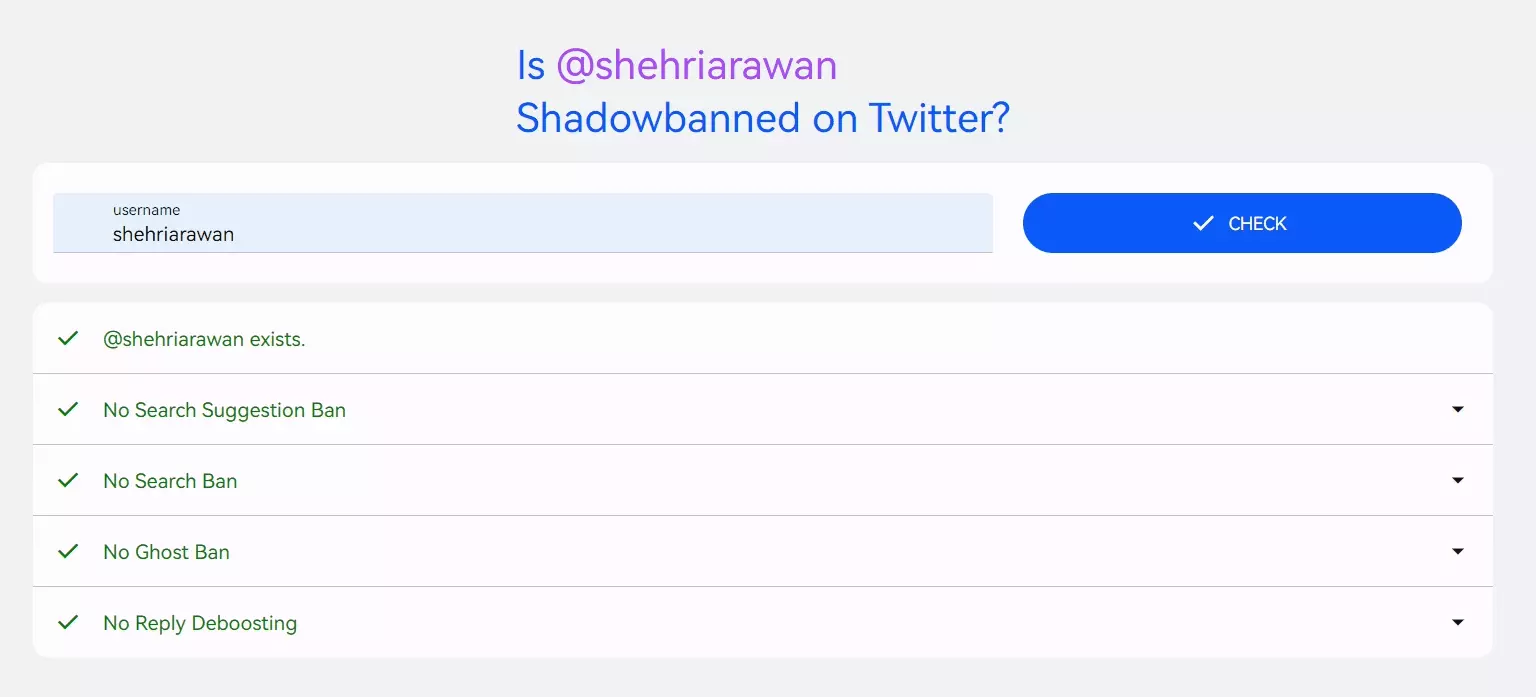Click the checkmark icon beside @shehriarawan exists

[67, 338]
